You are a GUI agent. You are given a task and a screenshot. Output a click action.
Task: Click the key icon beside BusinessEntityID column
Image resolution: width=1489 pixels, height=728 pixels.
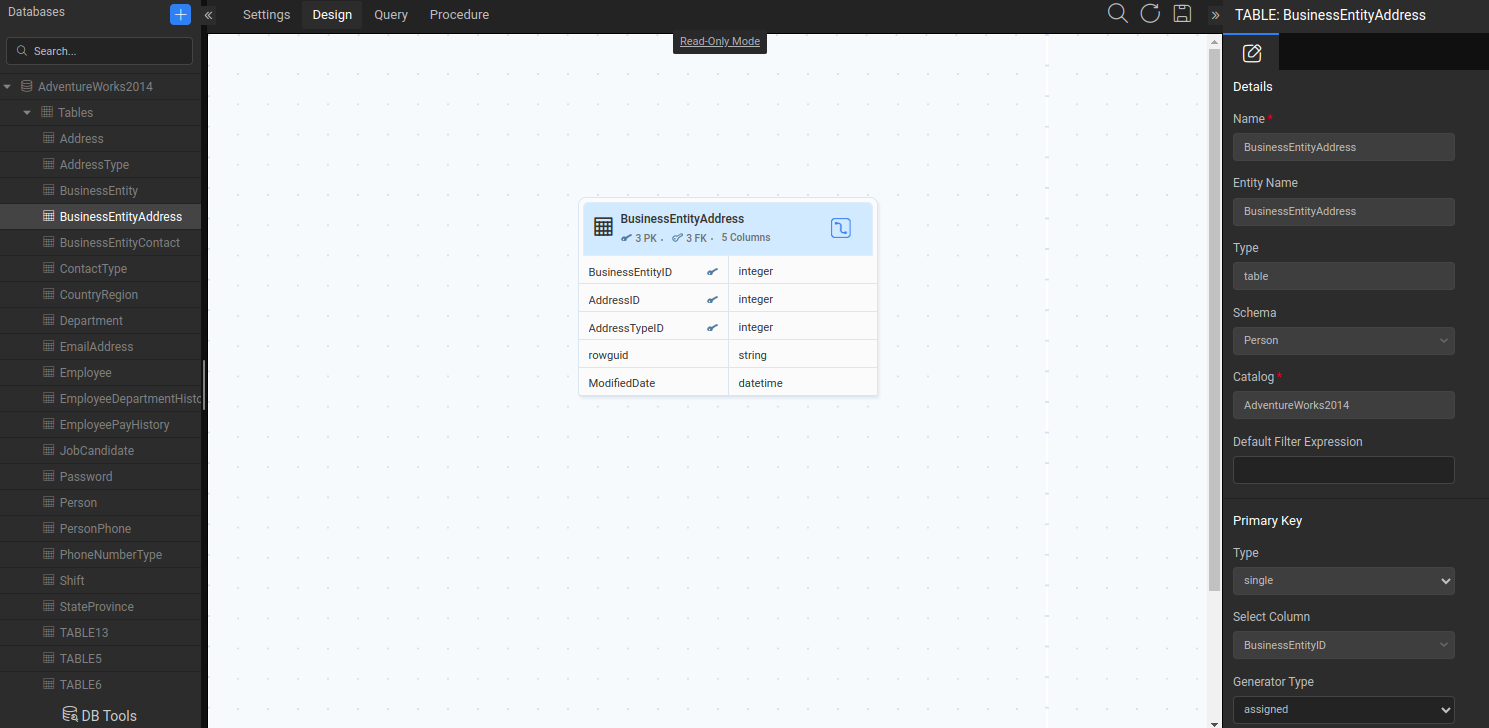pos(713,271)
